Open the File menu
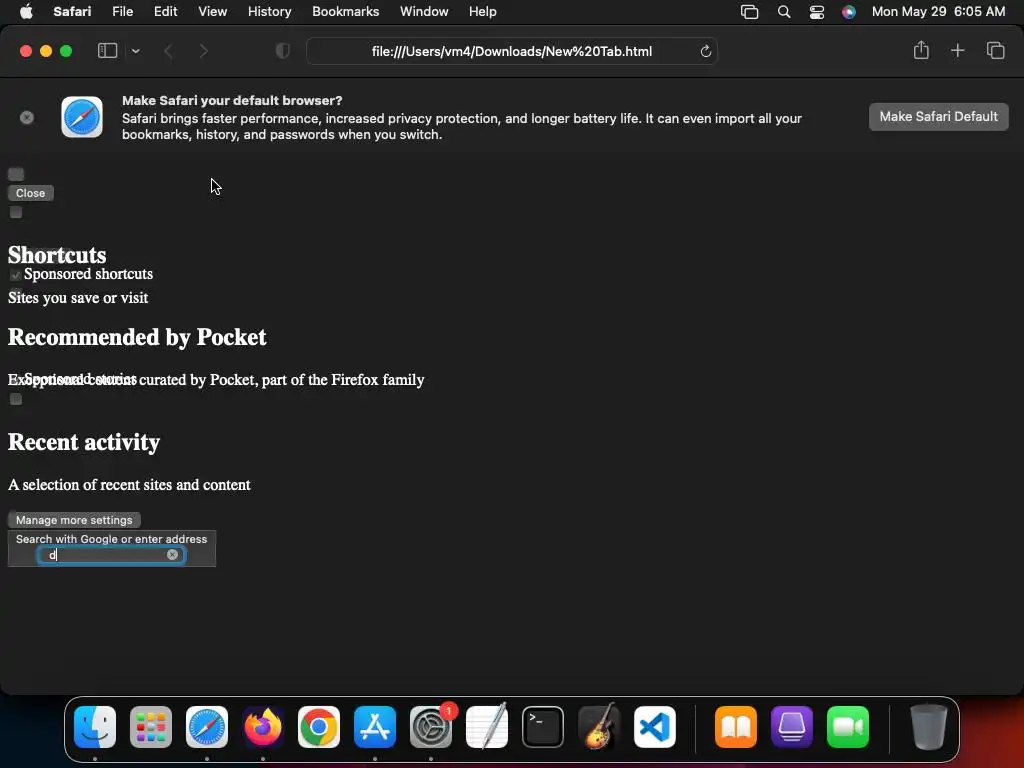The height and width of the screenshot is (768, 1024). tap(123, 12)
